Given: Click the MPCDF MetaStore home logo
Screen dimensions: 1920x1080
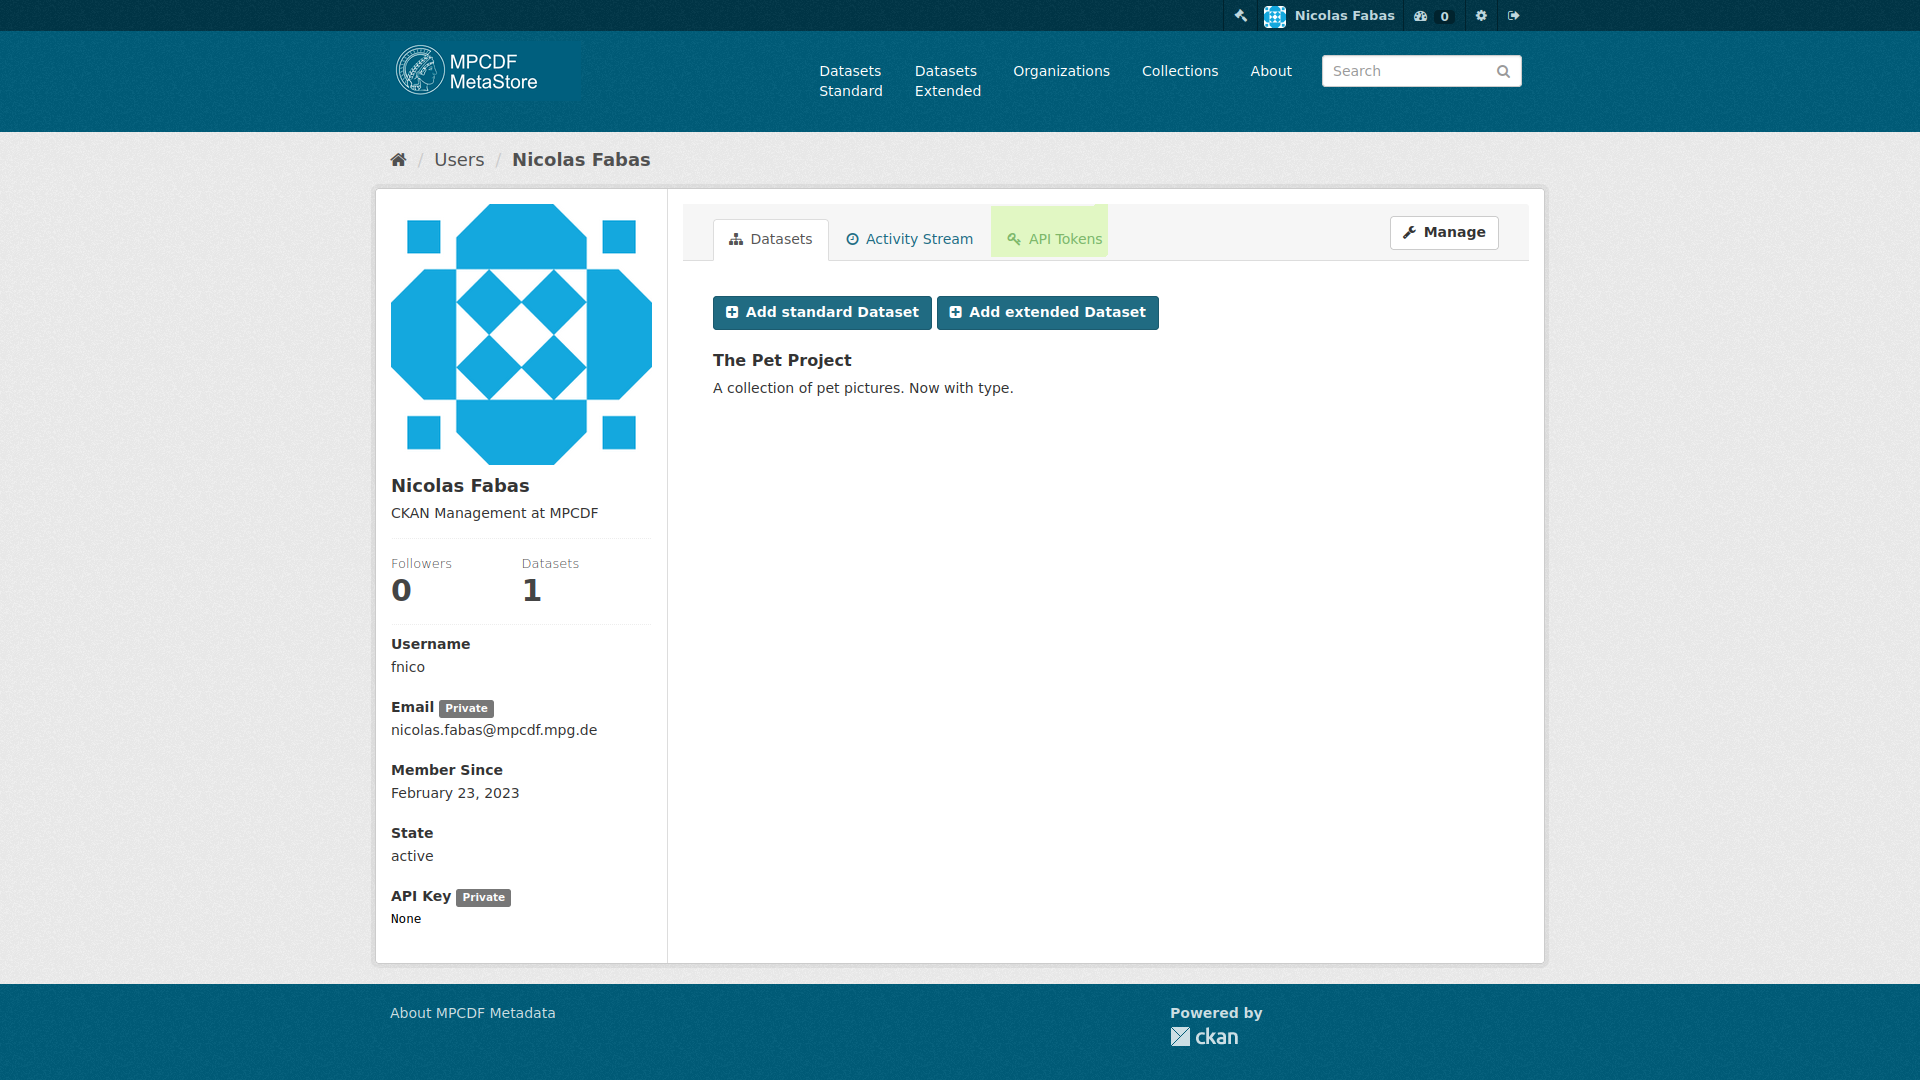Looking at the screenshot, I should 467,70.
